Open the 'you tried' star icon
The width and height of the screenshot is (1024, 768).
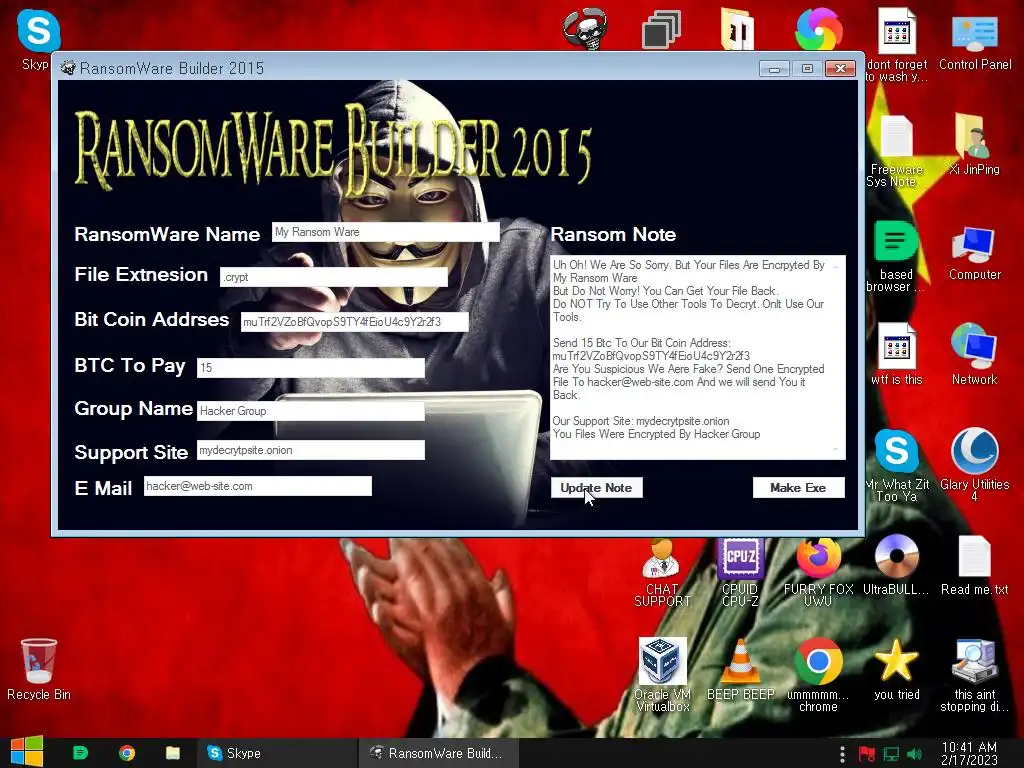point(896,670)
